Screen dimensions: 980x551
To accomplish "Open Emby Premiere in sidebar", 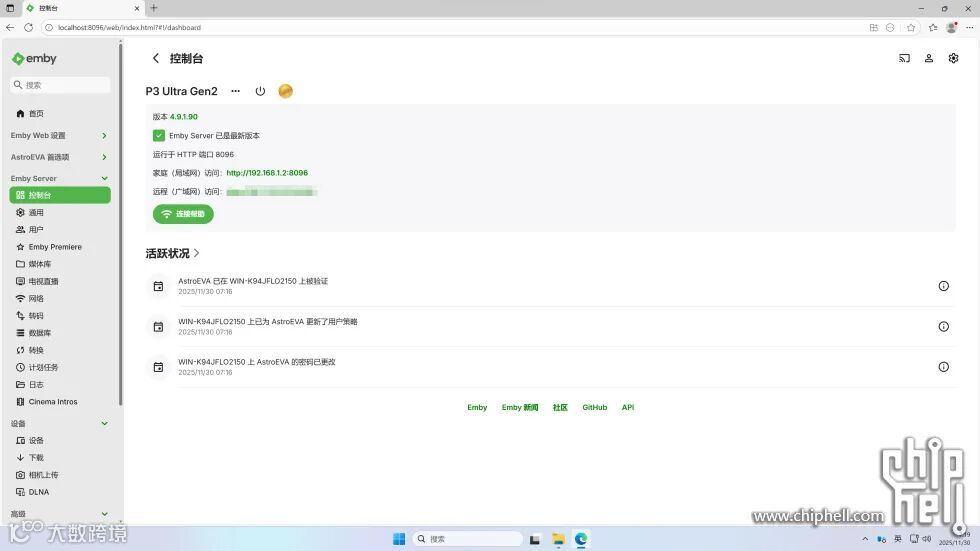I will point(60,247).
